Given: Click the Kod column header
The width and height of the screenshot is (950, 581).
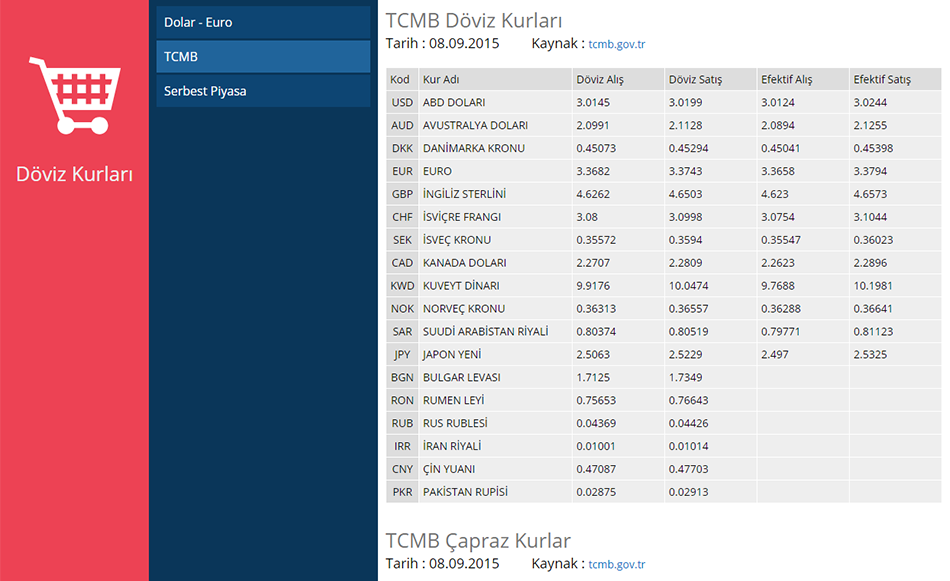Looking at the screenshot, I should click(400, 79).
